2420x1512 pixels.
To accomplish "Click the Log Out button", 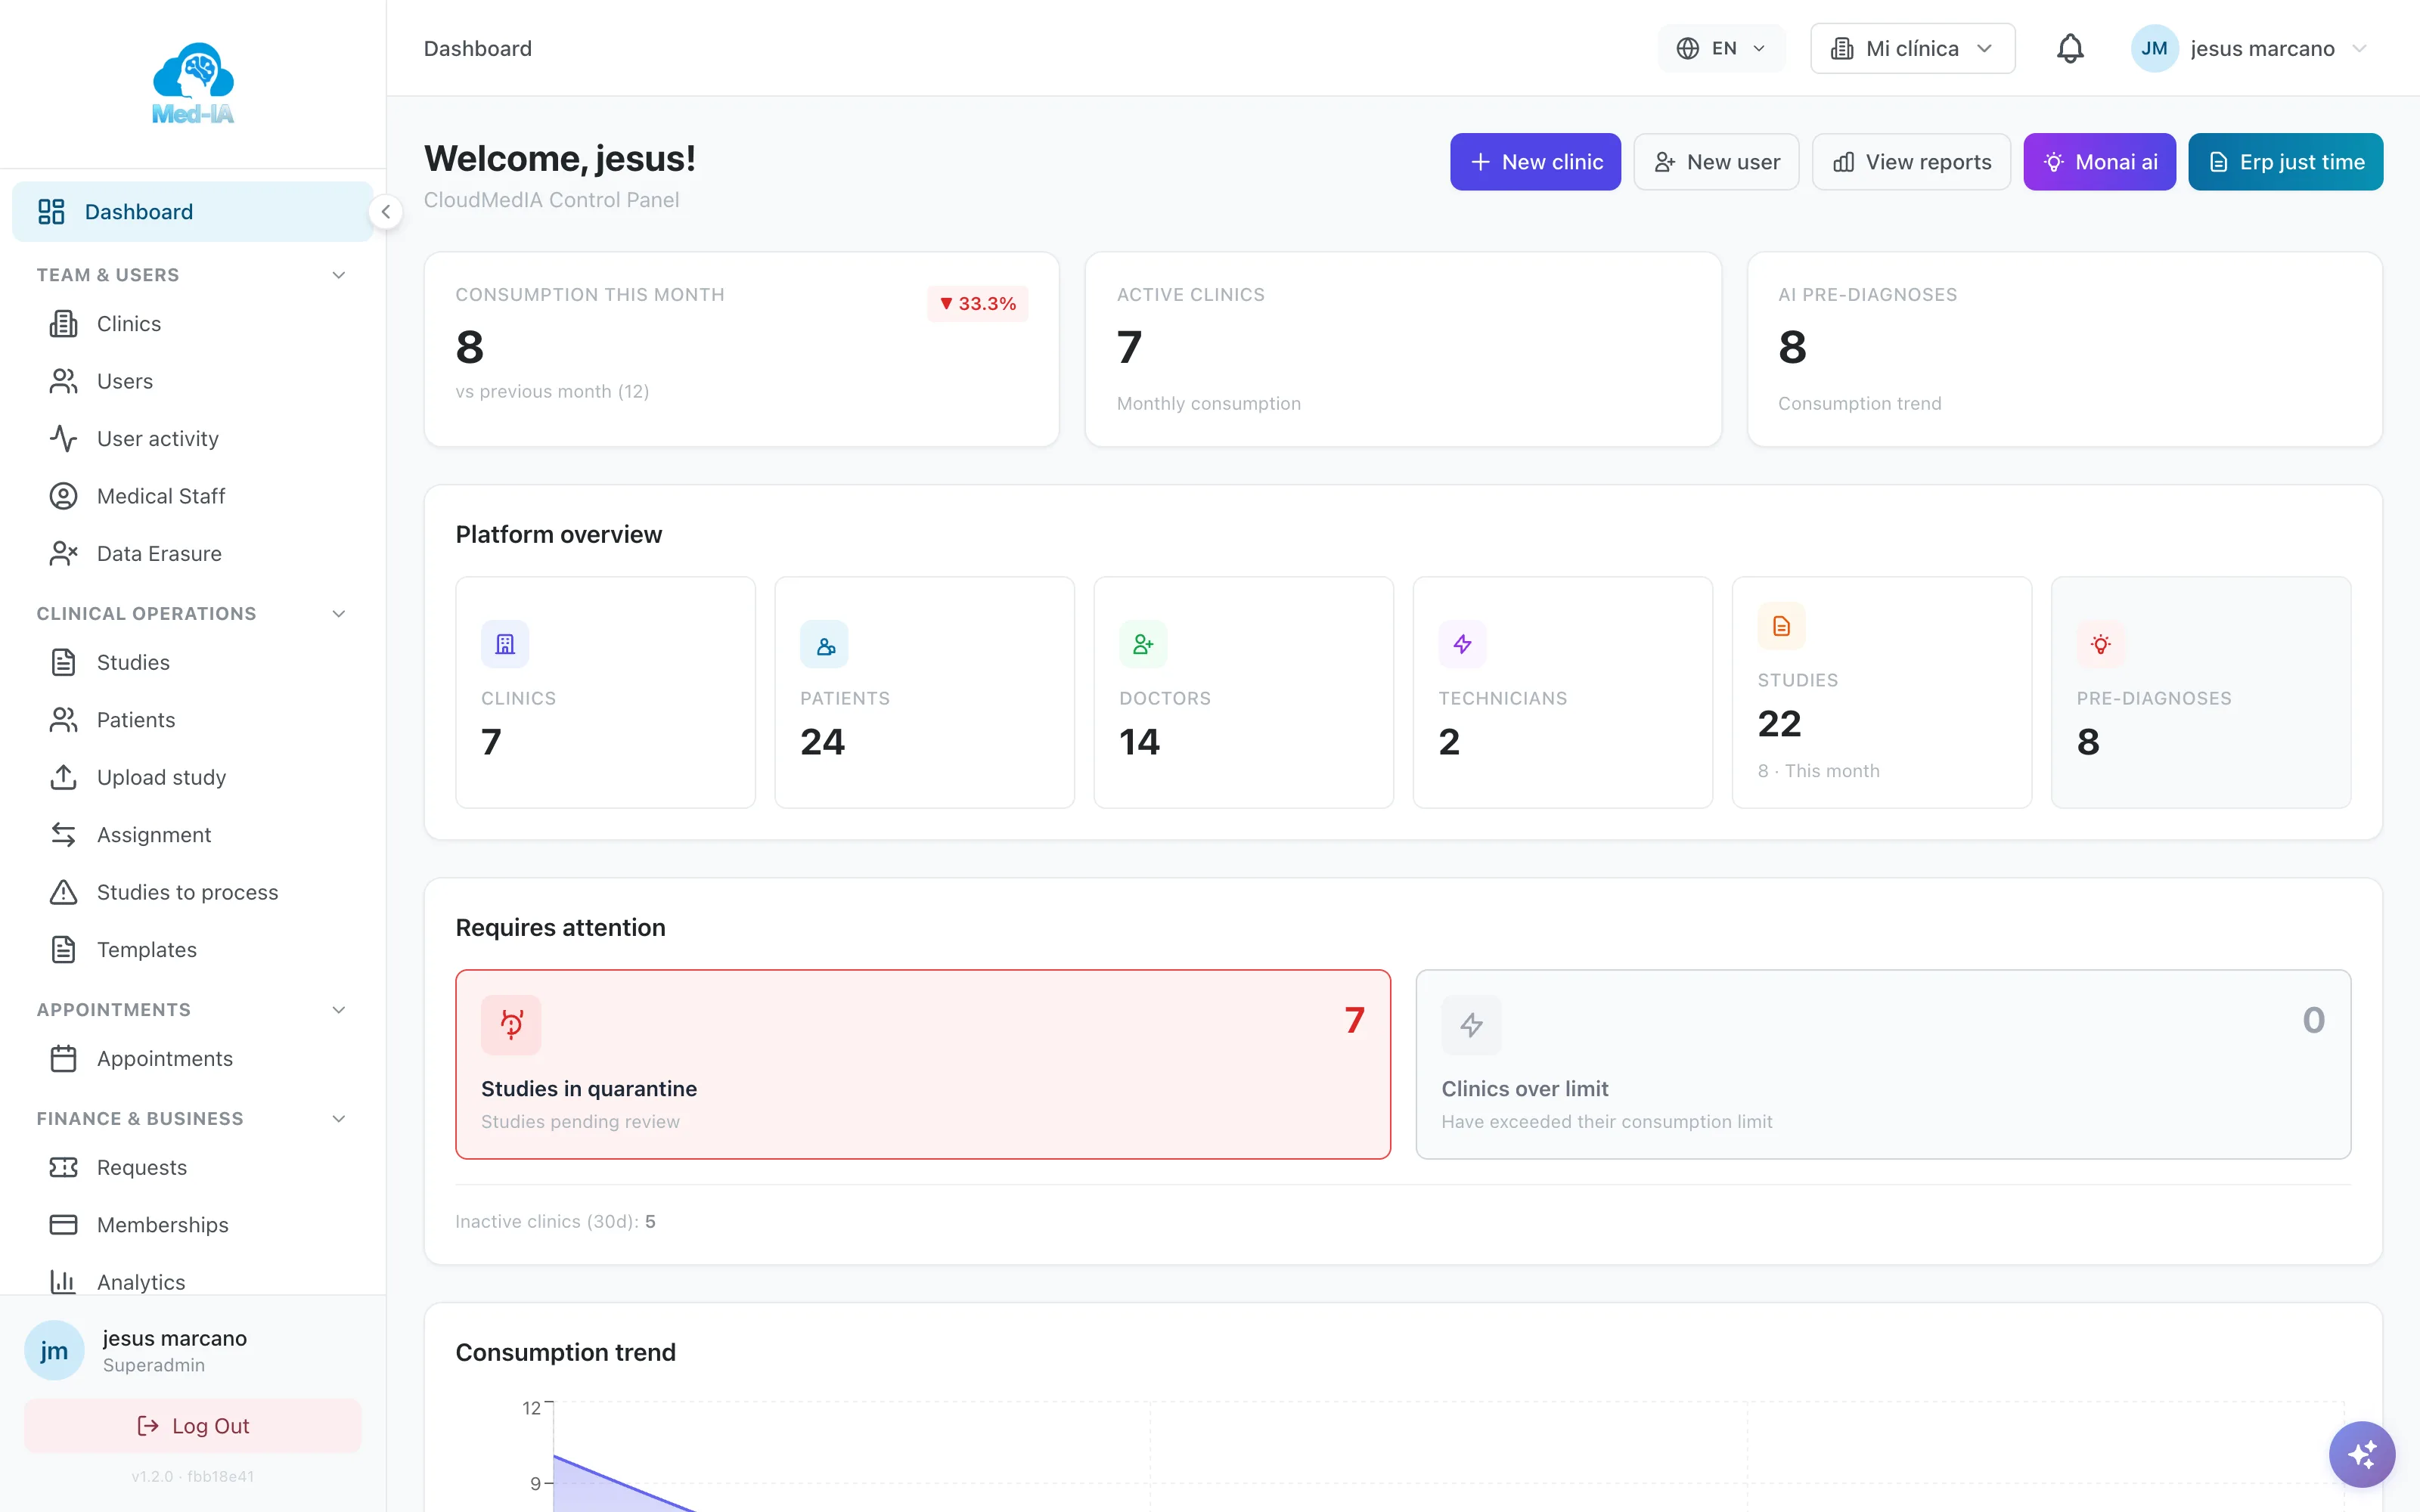I will [193, 1426].
